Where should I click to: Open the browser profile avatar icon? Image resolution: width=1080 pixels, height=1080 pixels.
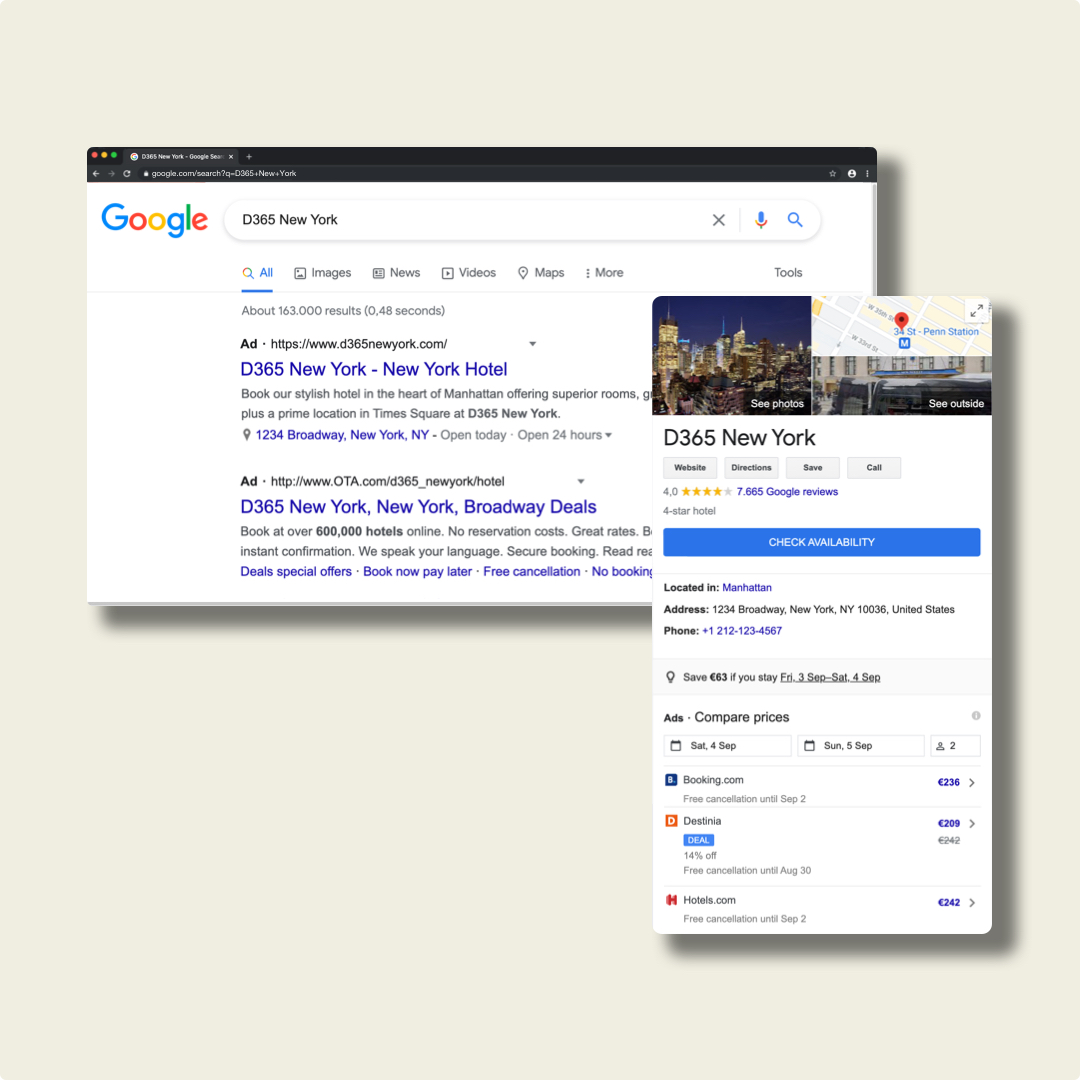coord(851,174)
